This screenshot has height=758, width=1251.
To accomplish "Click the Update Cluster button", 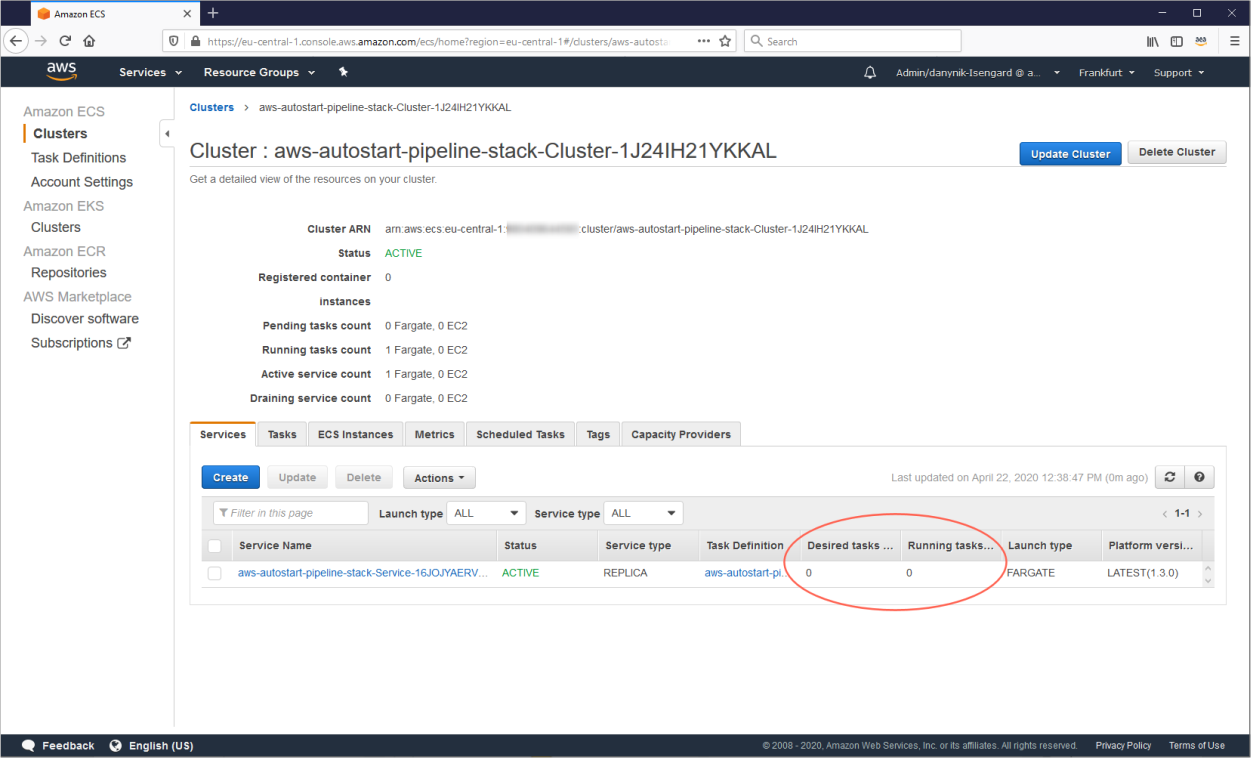I will [1070, 153].
